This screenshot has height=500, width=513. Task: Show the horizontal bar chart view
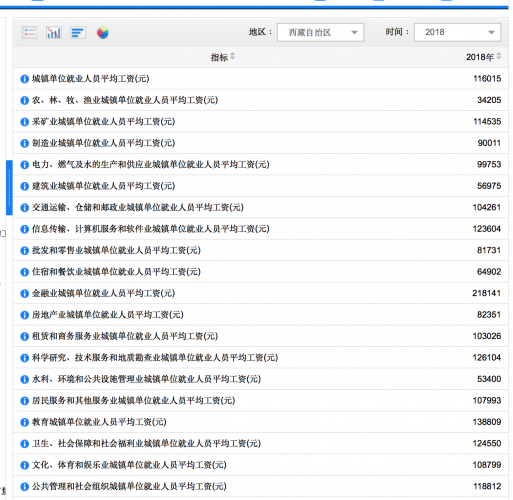78,32
